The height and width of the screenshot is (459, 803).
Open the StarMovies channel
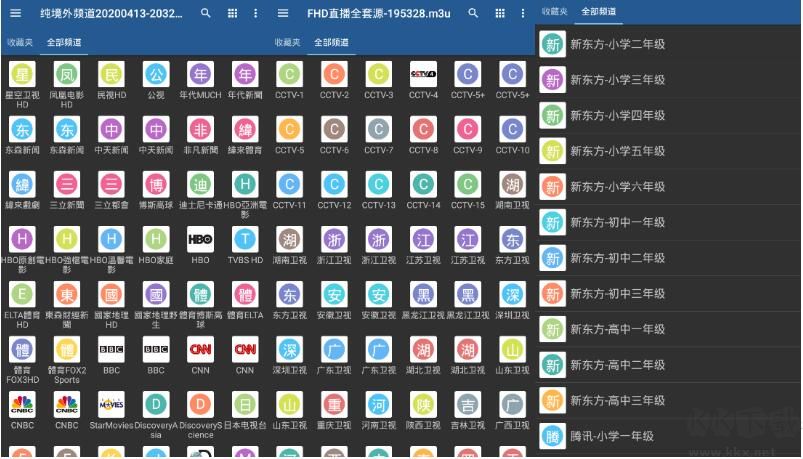tap(112, 410)
